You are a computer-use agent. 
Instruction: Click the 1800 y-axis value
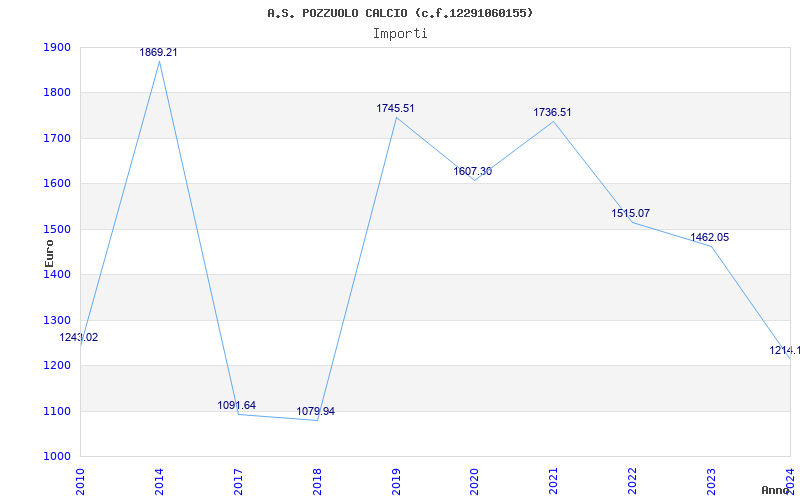point(57,93)
